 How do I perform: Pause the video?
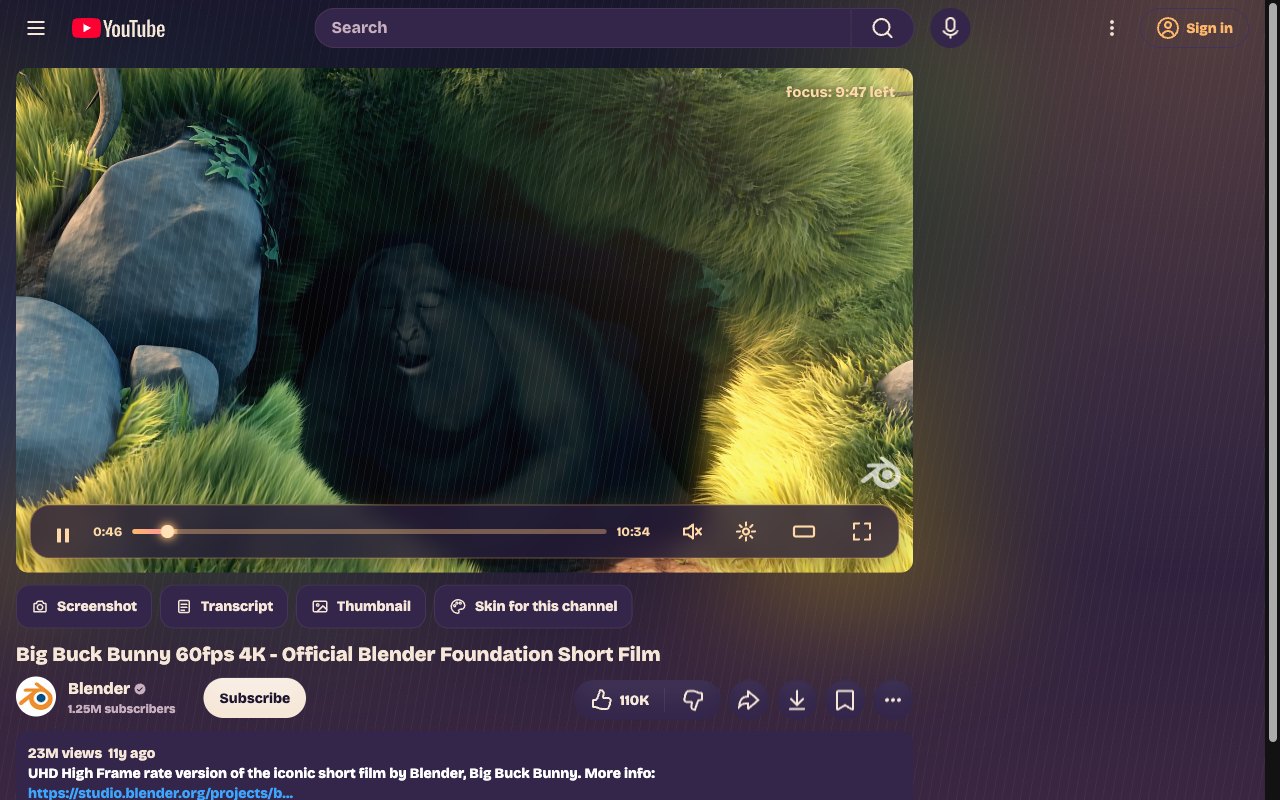(x=63, y=534)
